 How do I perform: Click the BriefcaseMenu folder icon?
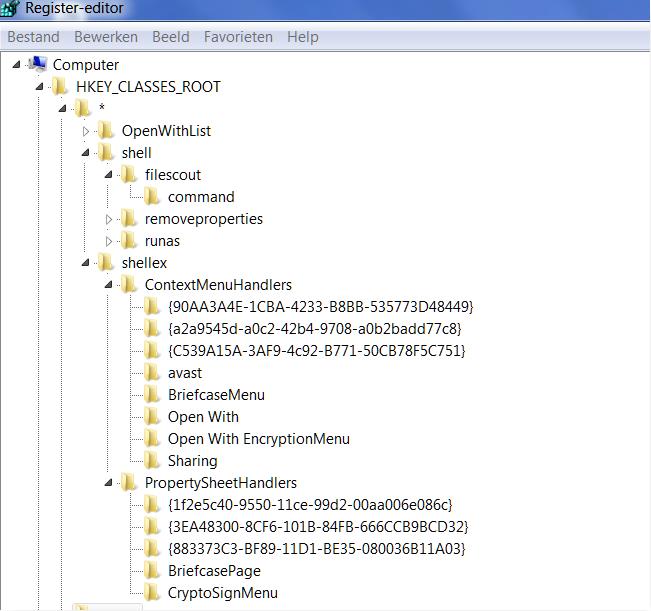152,395
